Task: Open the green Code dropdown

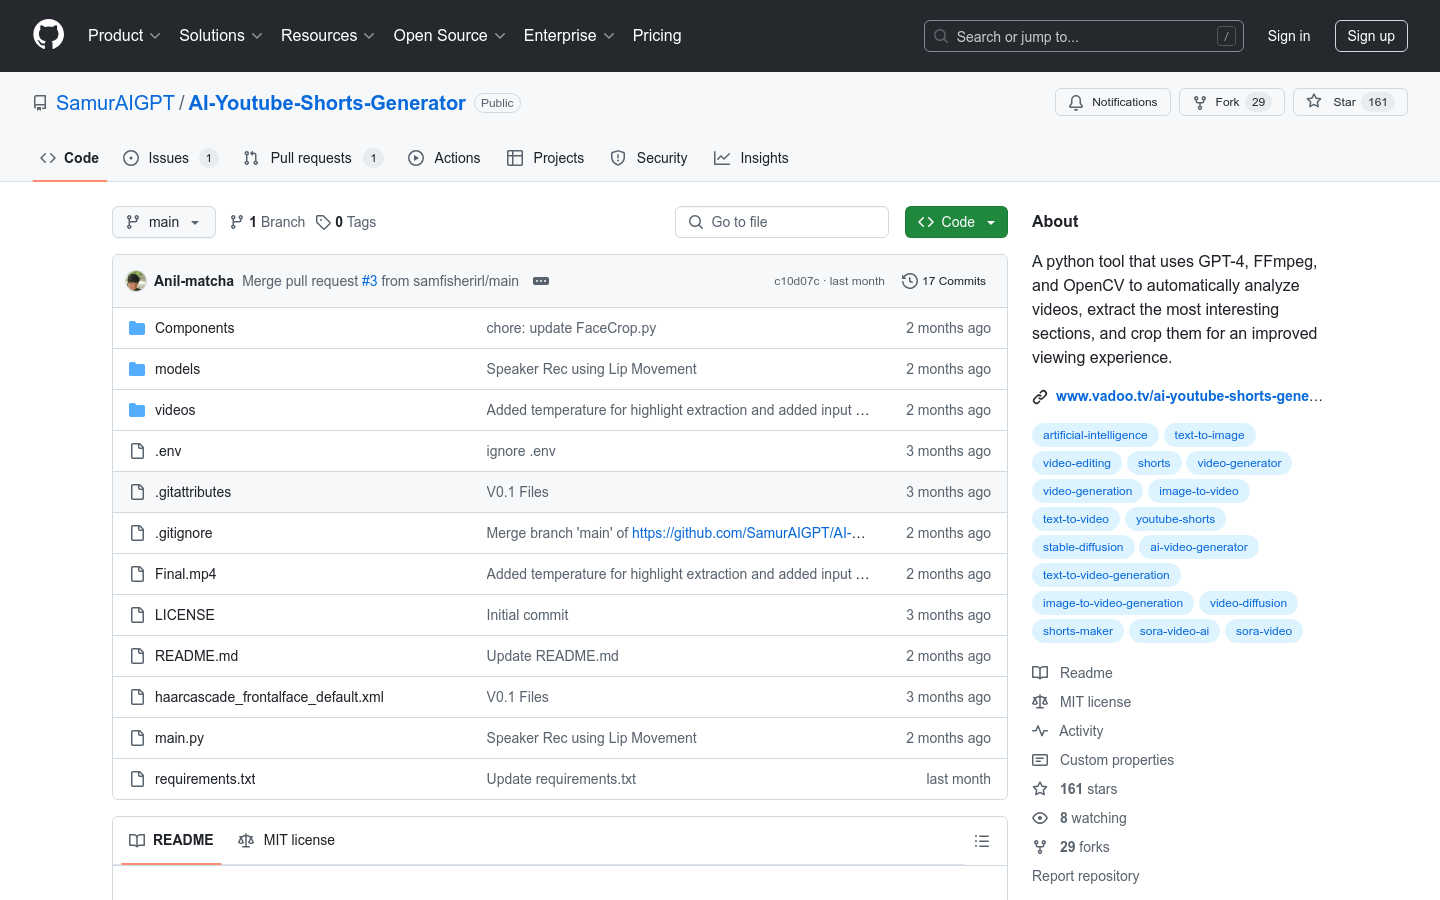Action: (x=956, y=222)
